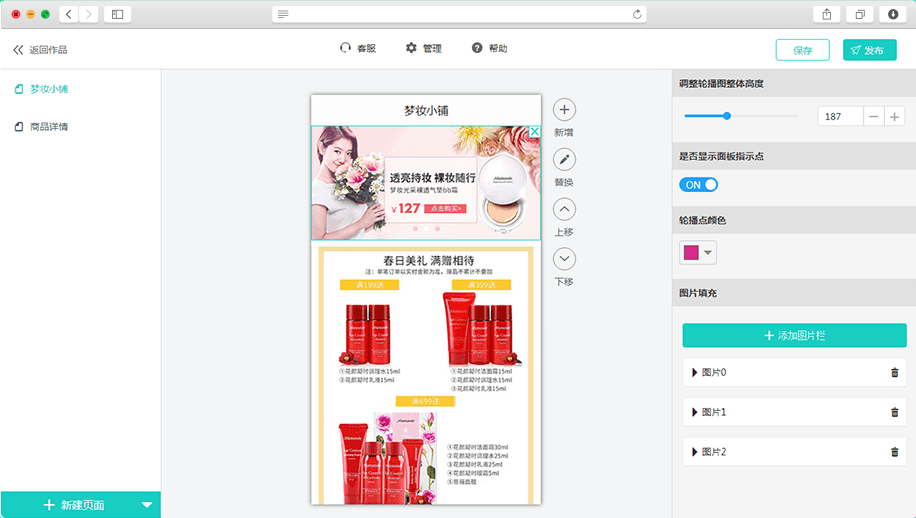
Task: Click the 新增 plus icon
Action: pos(564,110)
